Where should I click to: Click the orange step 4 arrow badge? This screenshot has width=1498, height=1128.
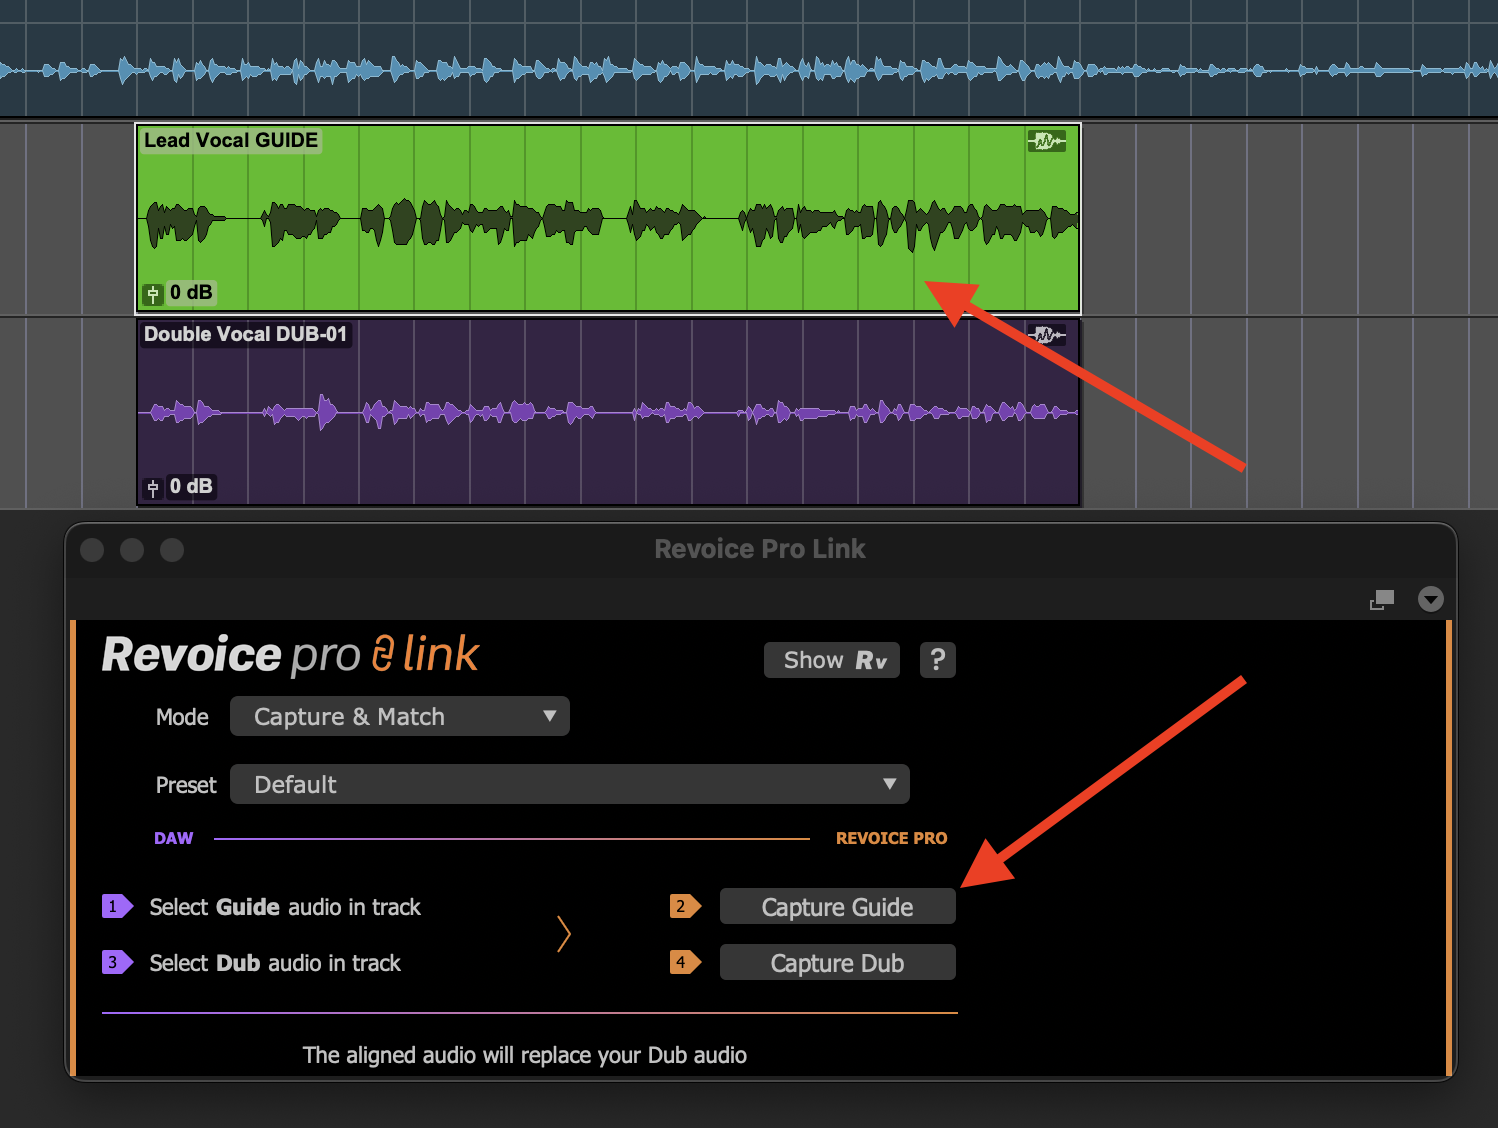(x=684, y=963)
